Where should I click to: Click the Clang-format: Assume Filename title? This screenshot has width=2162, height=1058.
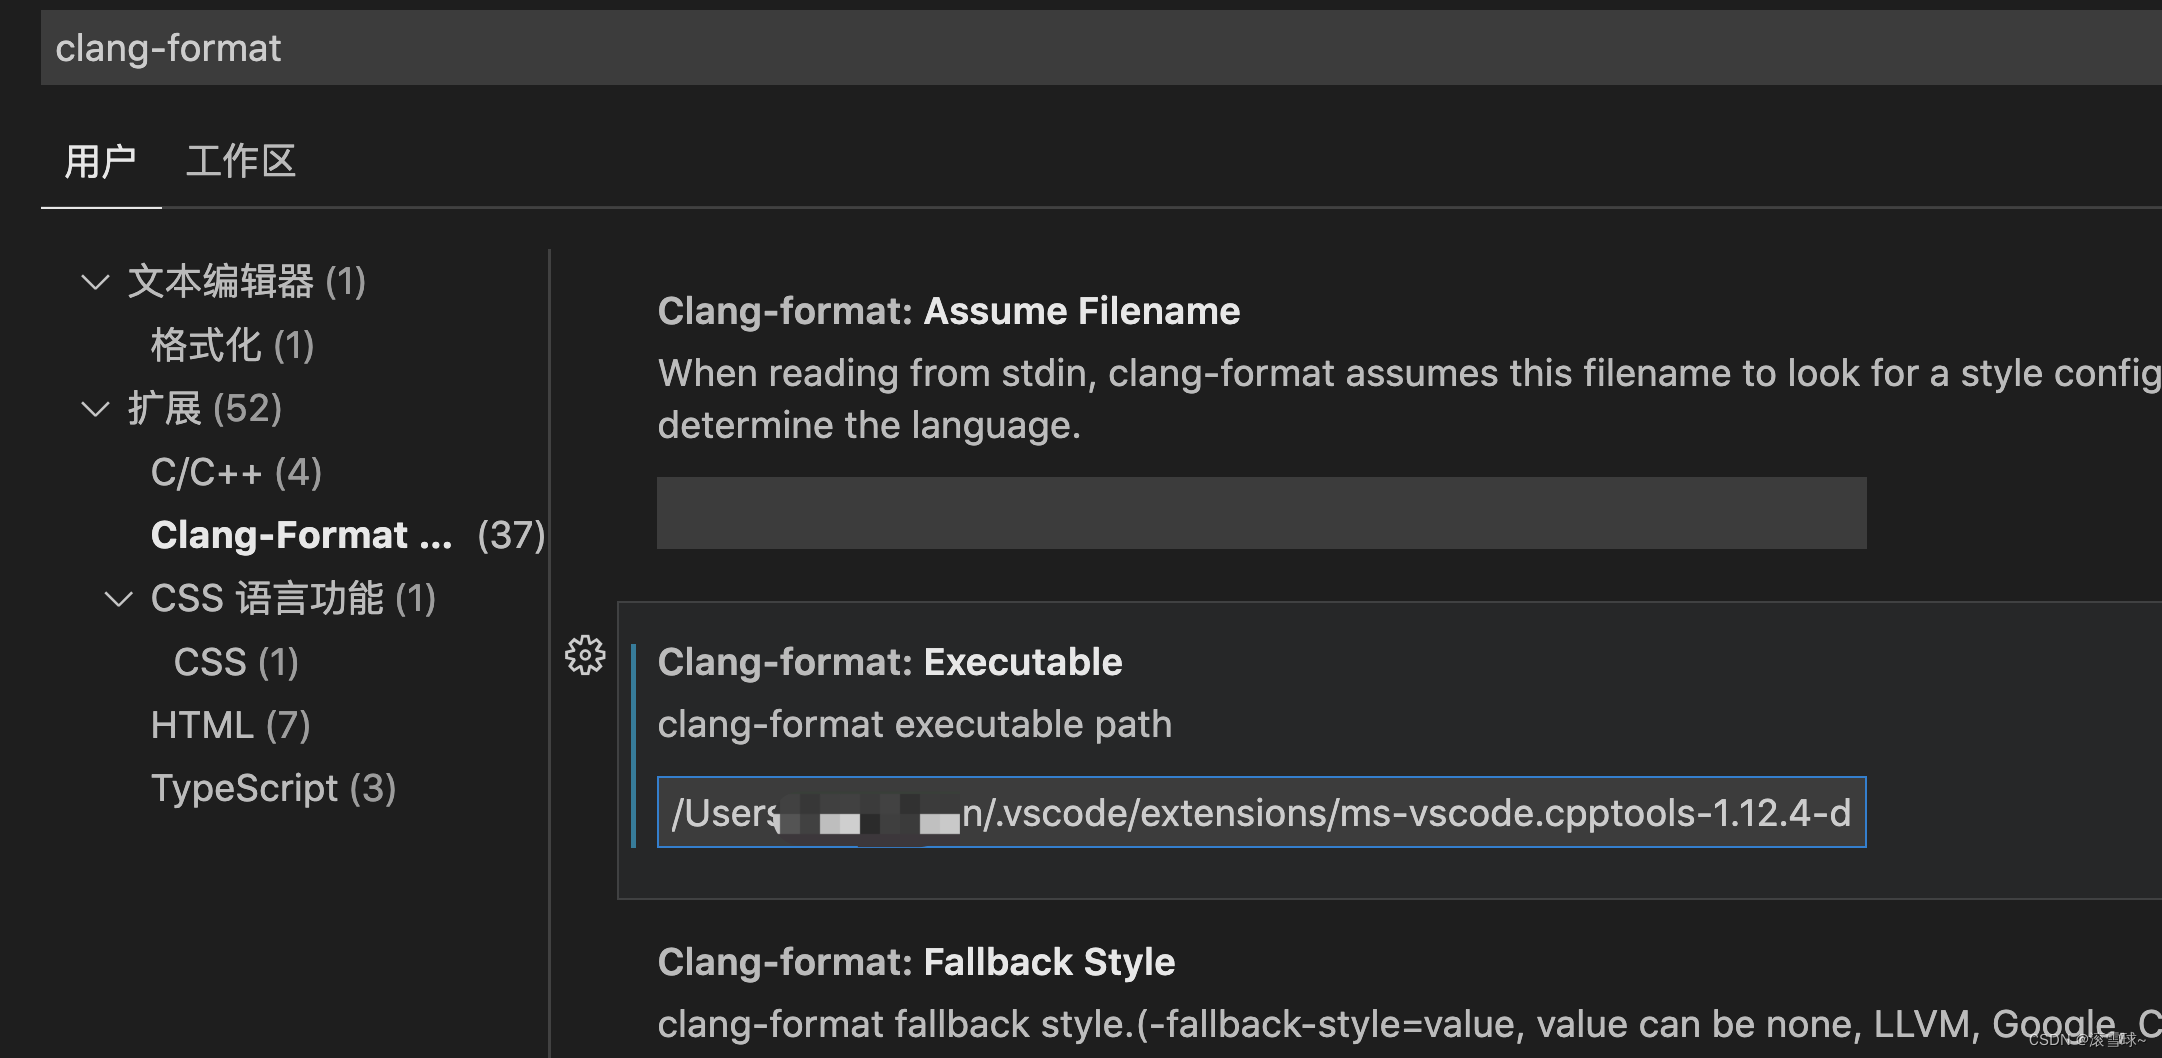949,311
